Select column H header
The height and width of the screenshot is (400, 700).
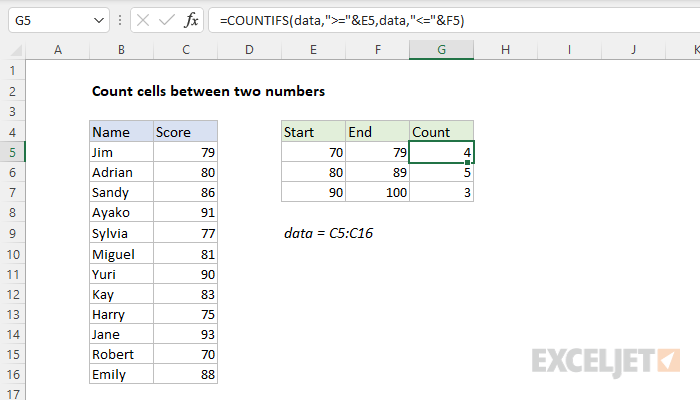[x=505, y=50]
